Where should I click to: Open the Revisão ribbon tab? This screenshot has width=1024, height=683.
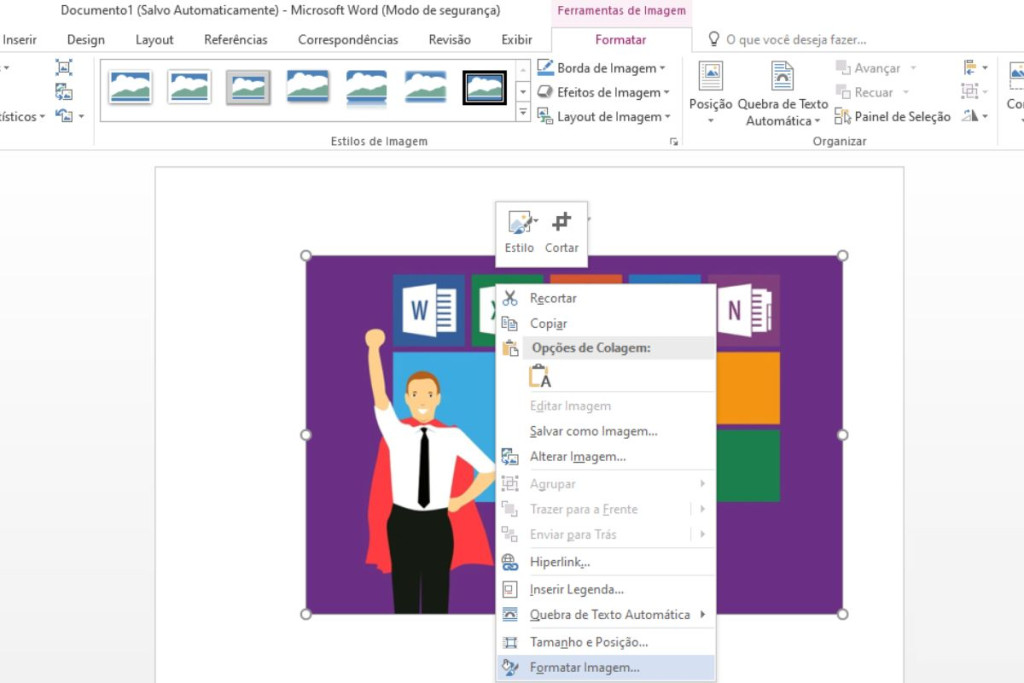449,40
